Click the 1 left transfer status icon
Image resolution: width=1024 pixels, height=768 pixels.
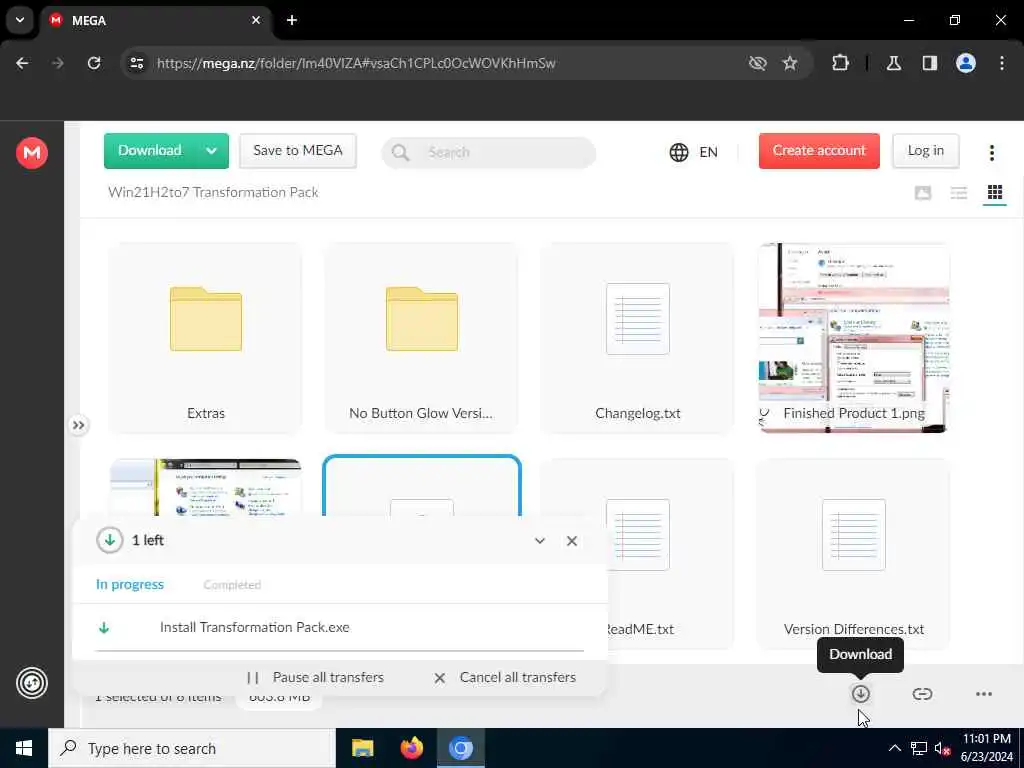coord(110,540)
